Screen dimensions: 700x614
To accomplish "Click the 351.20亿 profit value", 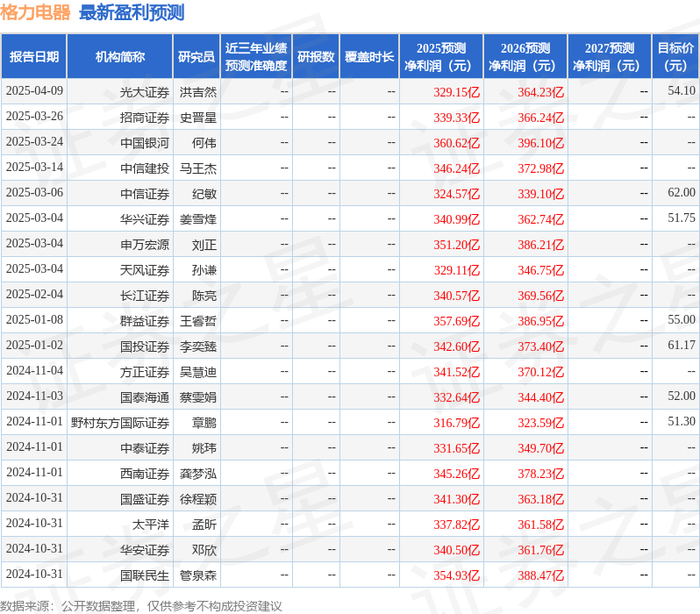I will coord(457,245).
